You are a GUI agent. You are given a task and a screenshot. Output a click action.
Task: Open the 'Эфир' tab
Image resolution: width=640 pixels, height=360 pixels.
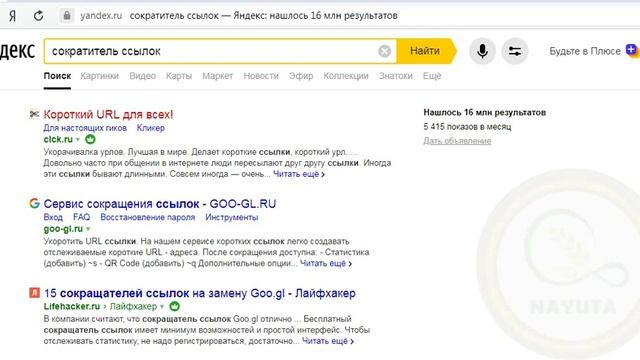[x=301, y=76]
